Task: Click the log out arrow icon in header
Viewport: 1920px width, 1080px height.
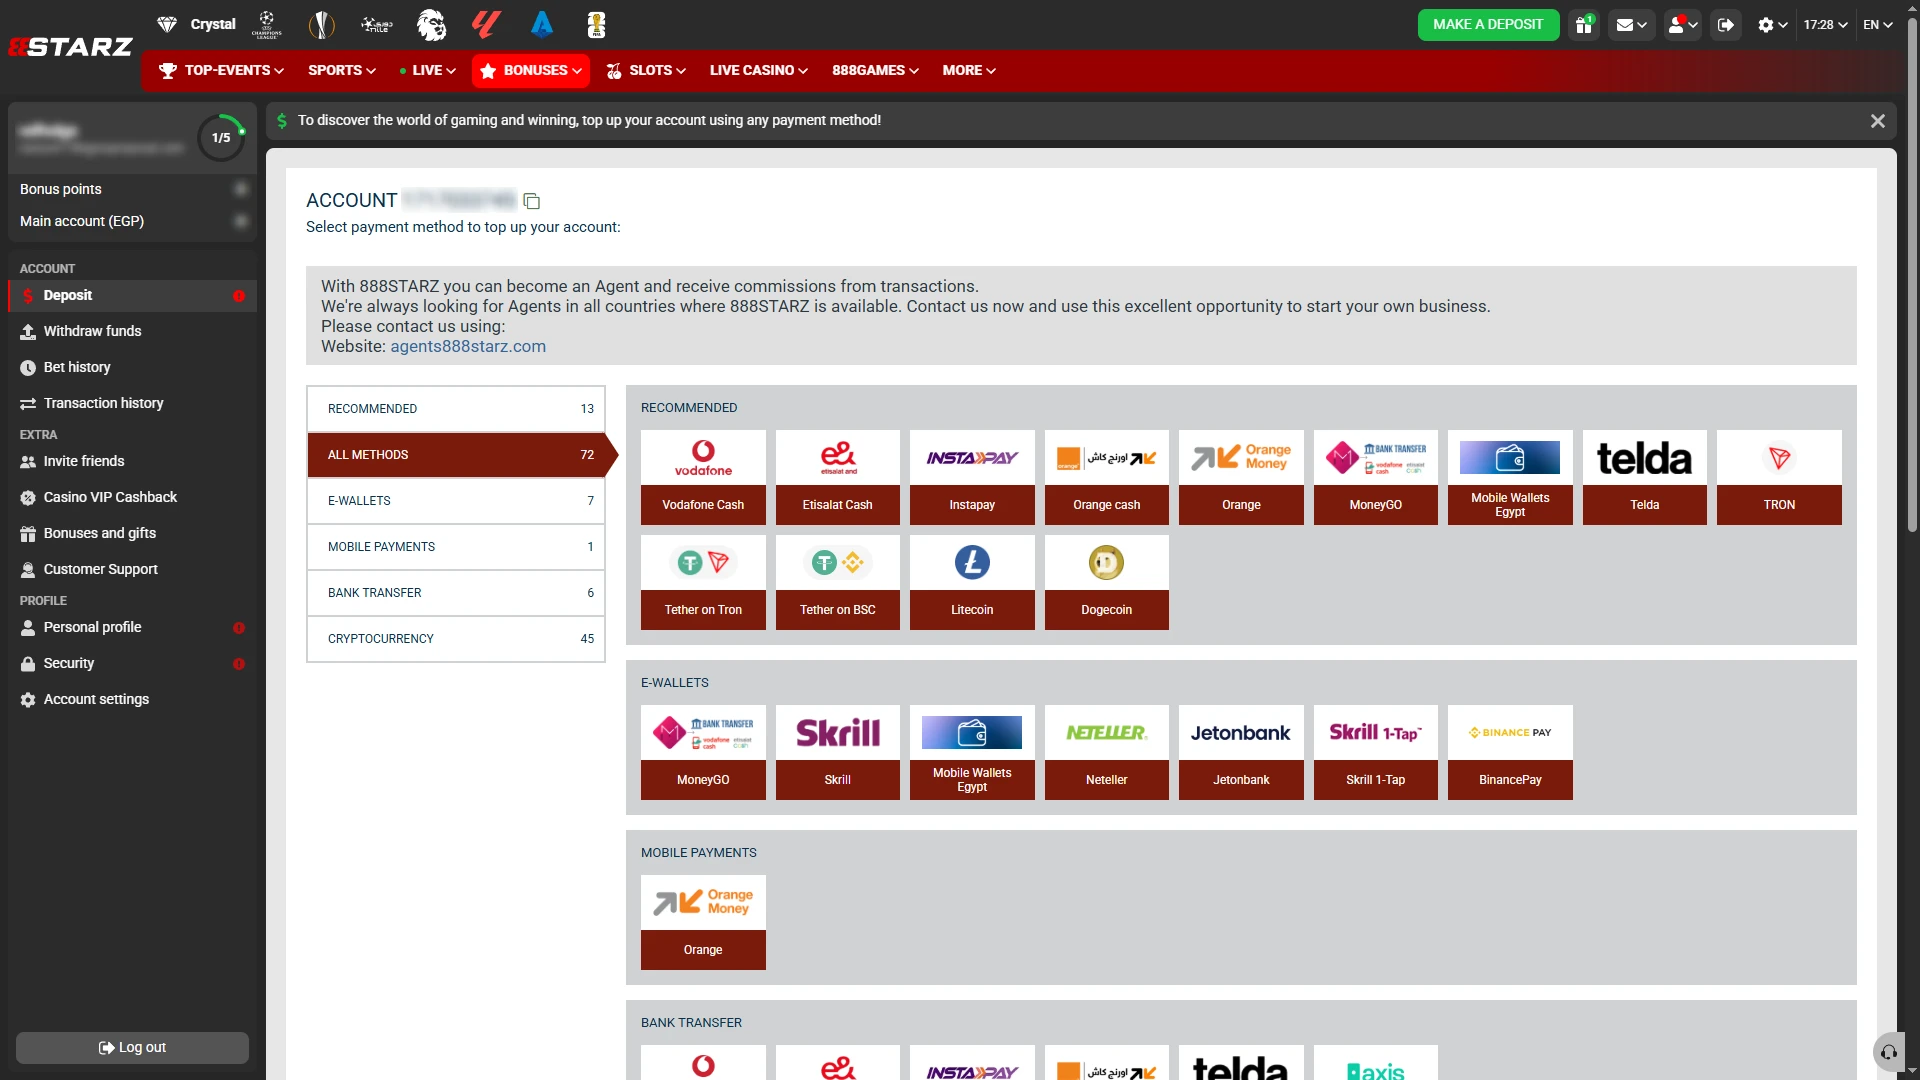Action: (1726, 25)
